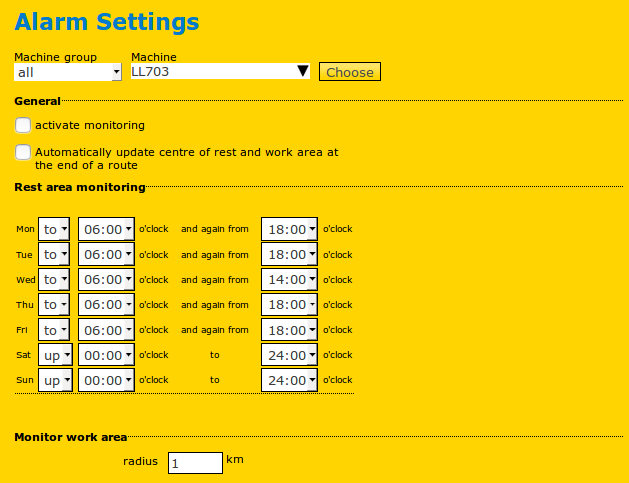Open Tuesday's 'to' mode dropdown
Screen dimensions: 629x483
coord(54,254)
